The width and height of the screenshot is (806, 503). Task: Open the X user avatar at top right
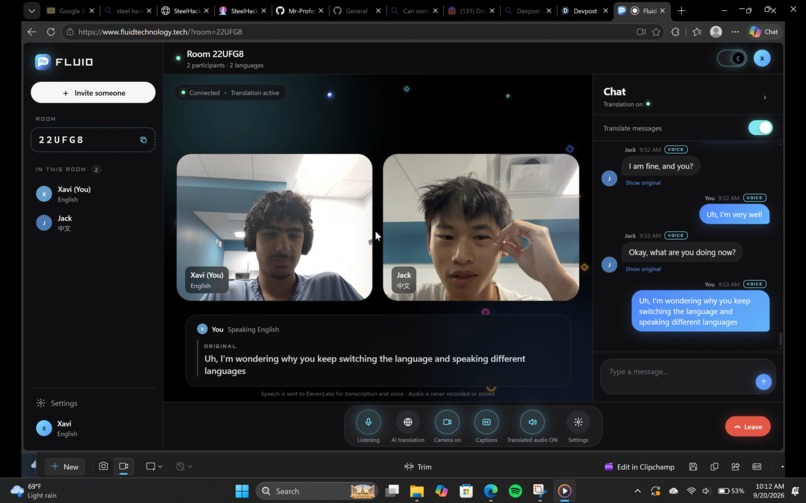[x=762, y=58]
